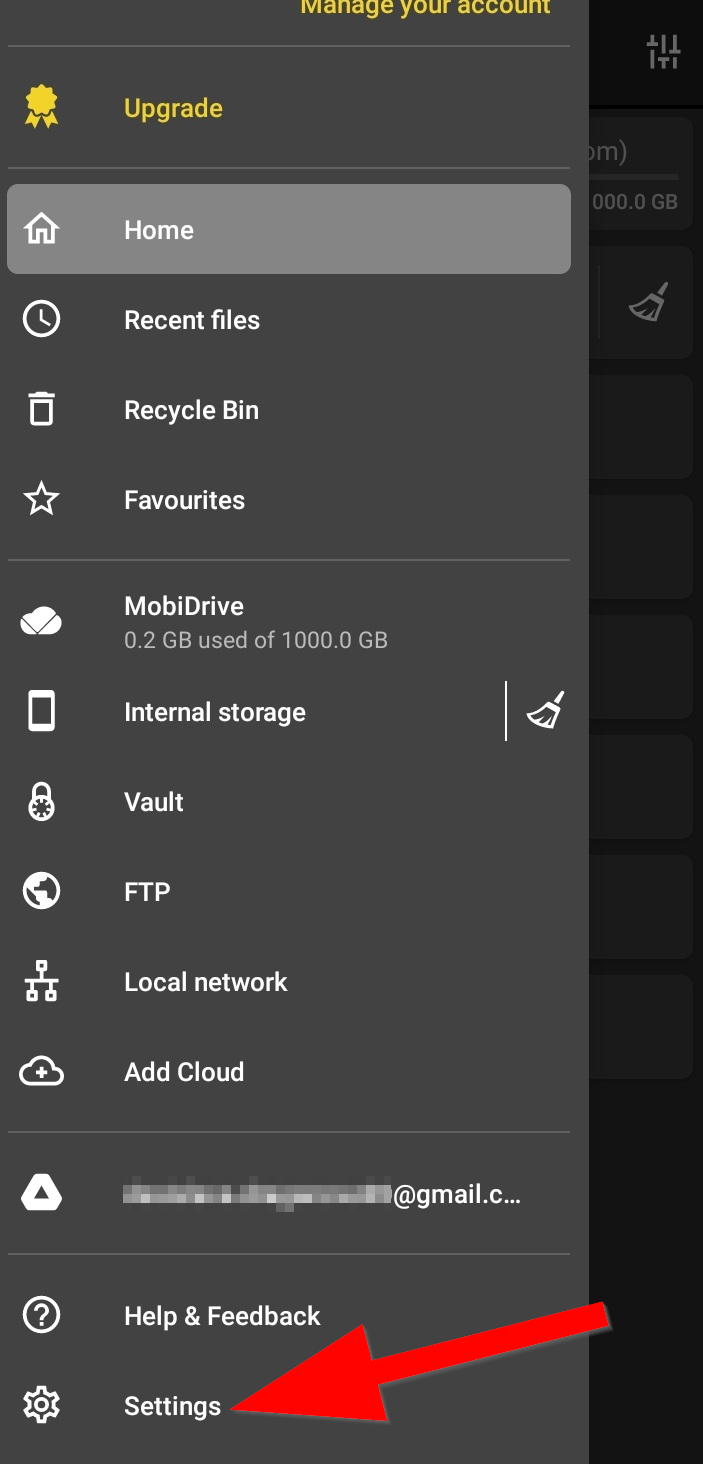Open Recycle Bin using trash icon
This screenshot has height=1464, width=703.
pyautogui.click(x=40, y=409)
